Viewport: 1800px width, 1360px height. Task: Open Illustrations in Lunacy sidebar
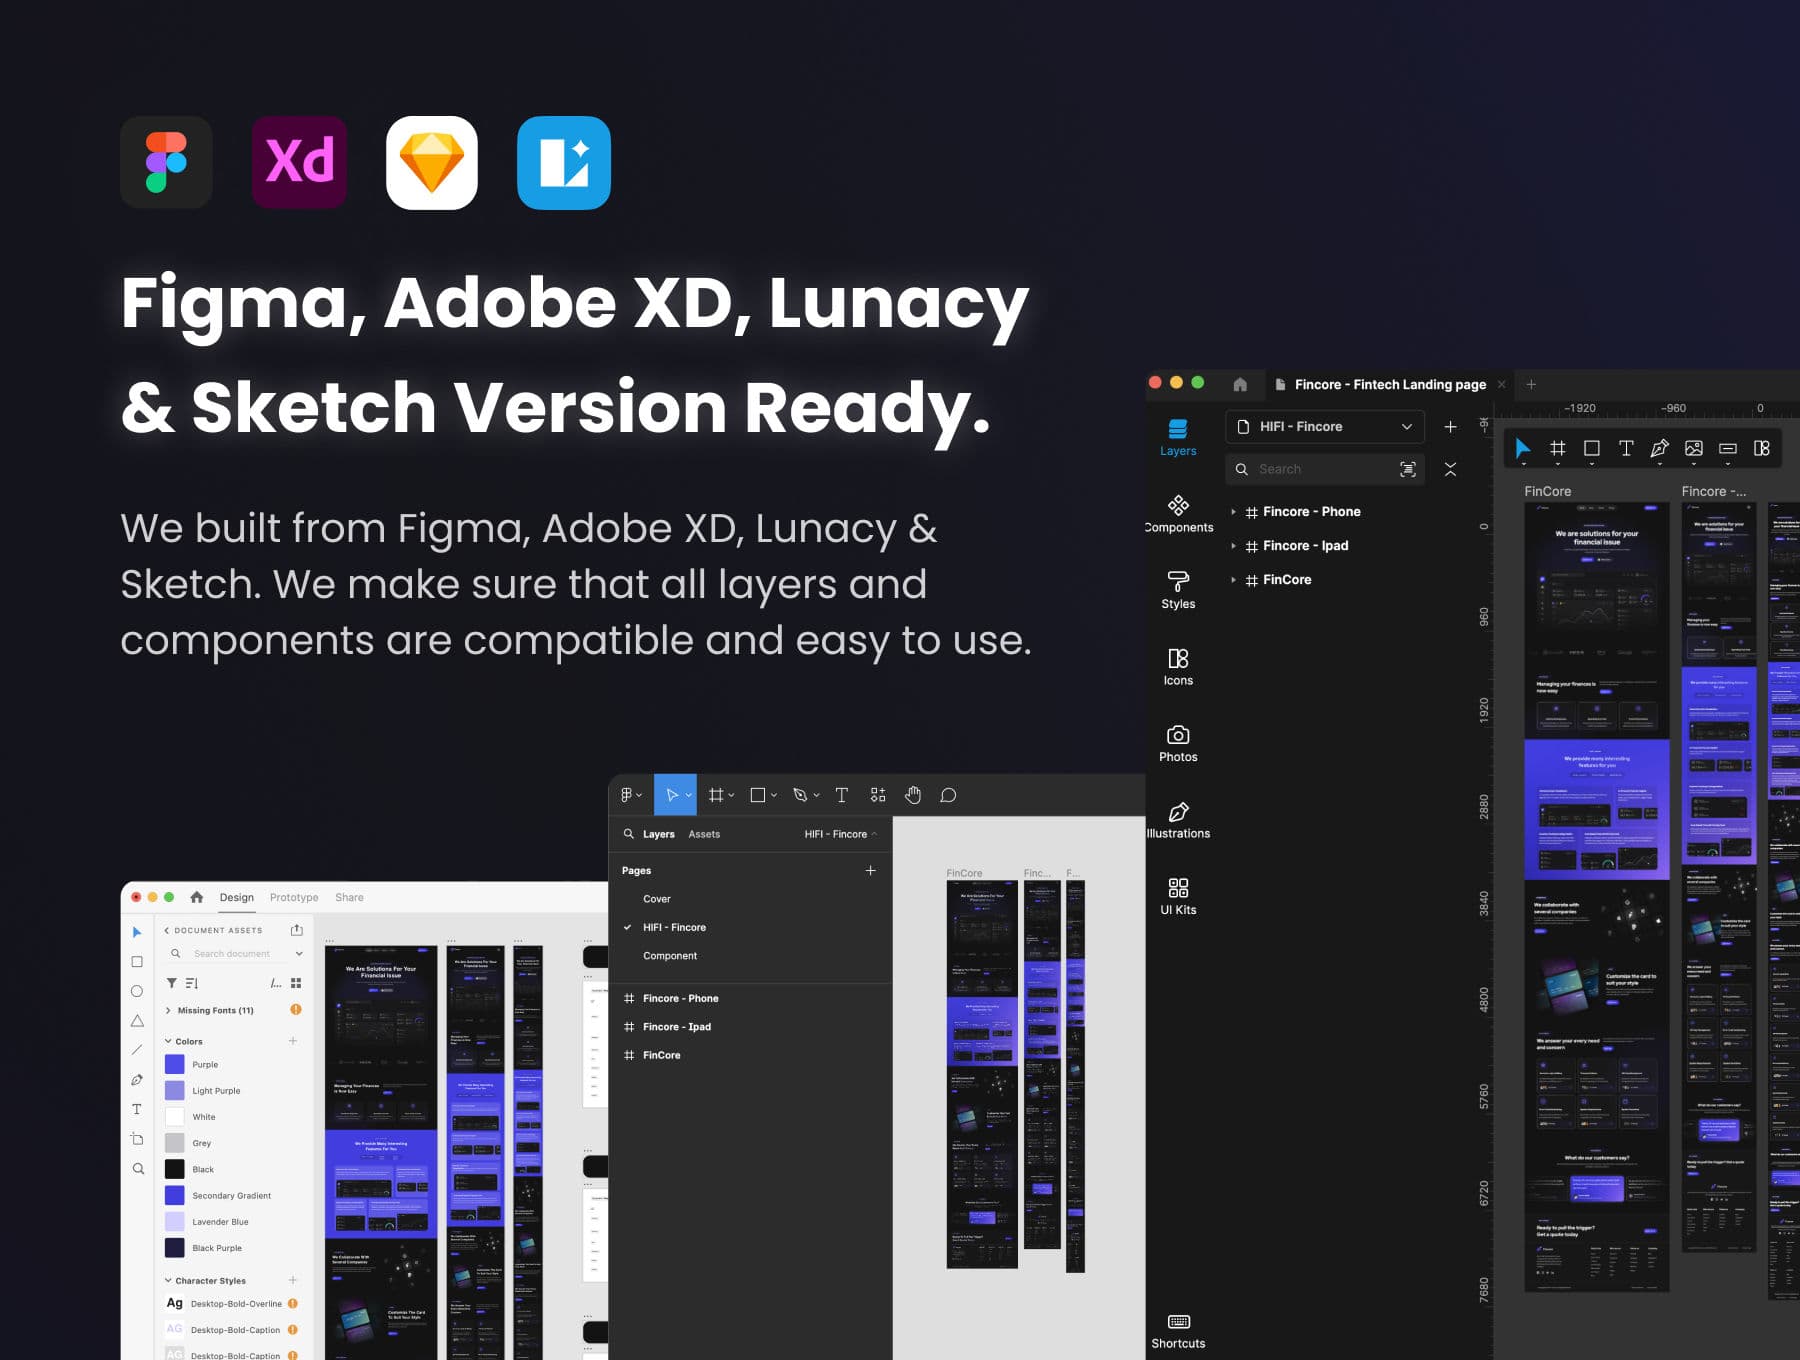[1178, 820]
